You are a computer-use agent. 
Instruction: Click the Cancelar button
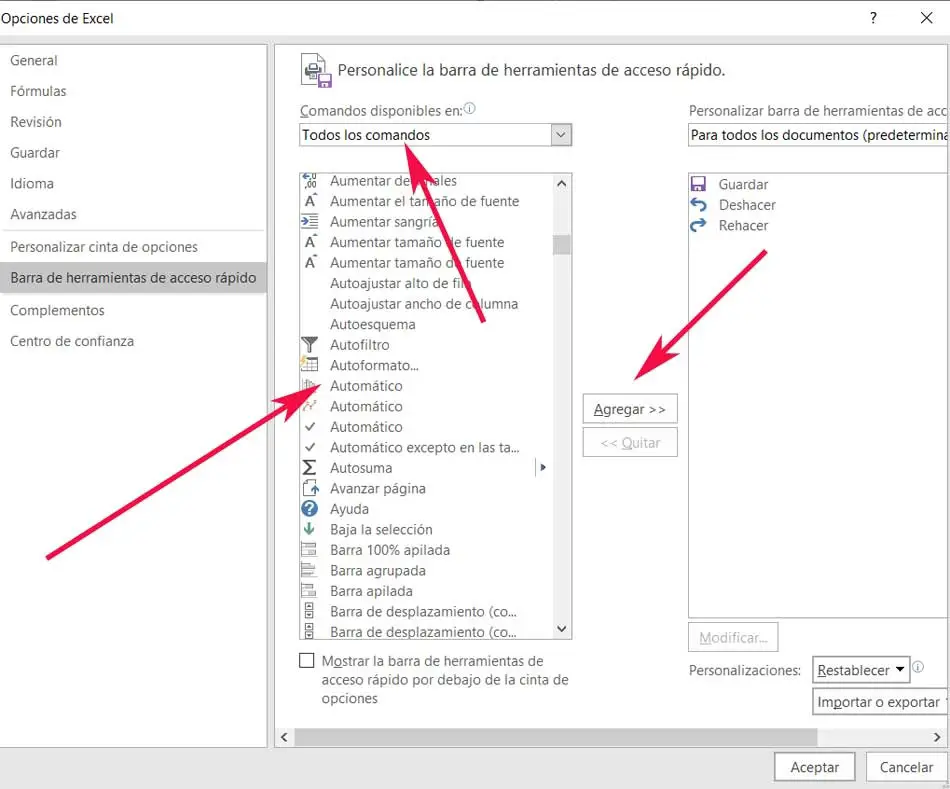point(906,767)
